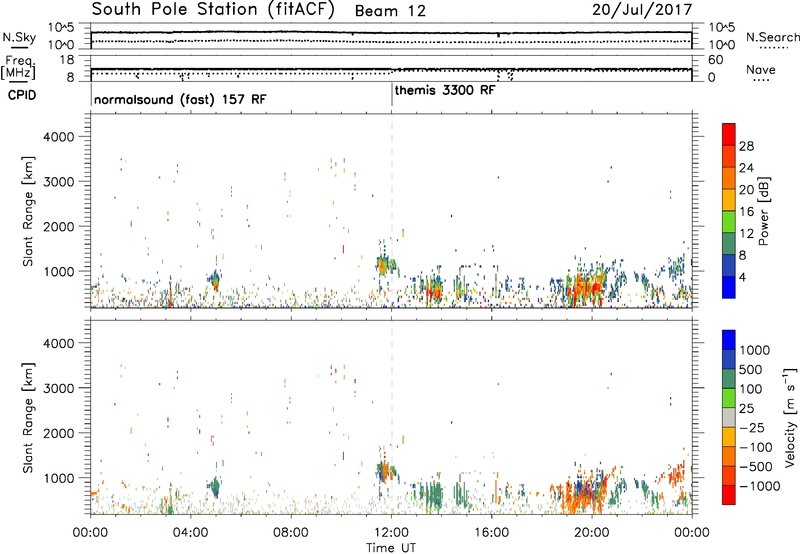The height and width of the screenshot is (554, 800).
Task: Click the '08:00' time tick label
Action: pos(291,533)
